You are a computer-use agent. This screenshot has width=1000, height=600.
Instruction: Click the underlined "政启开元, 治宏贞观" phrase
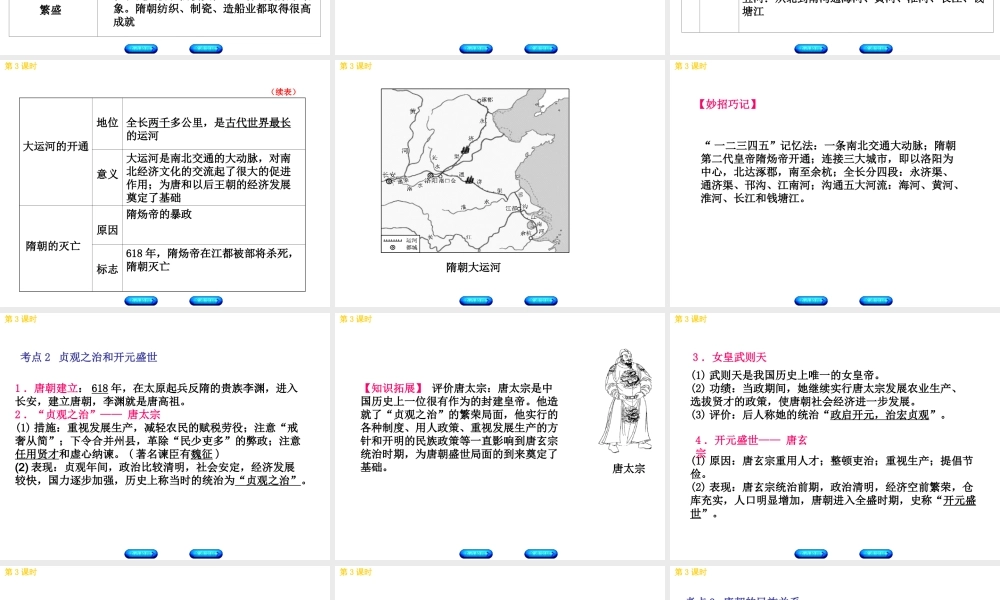coord(879,415)
